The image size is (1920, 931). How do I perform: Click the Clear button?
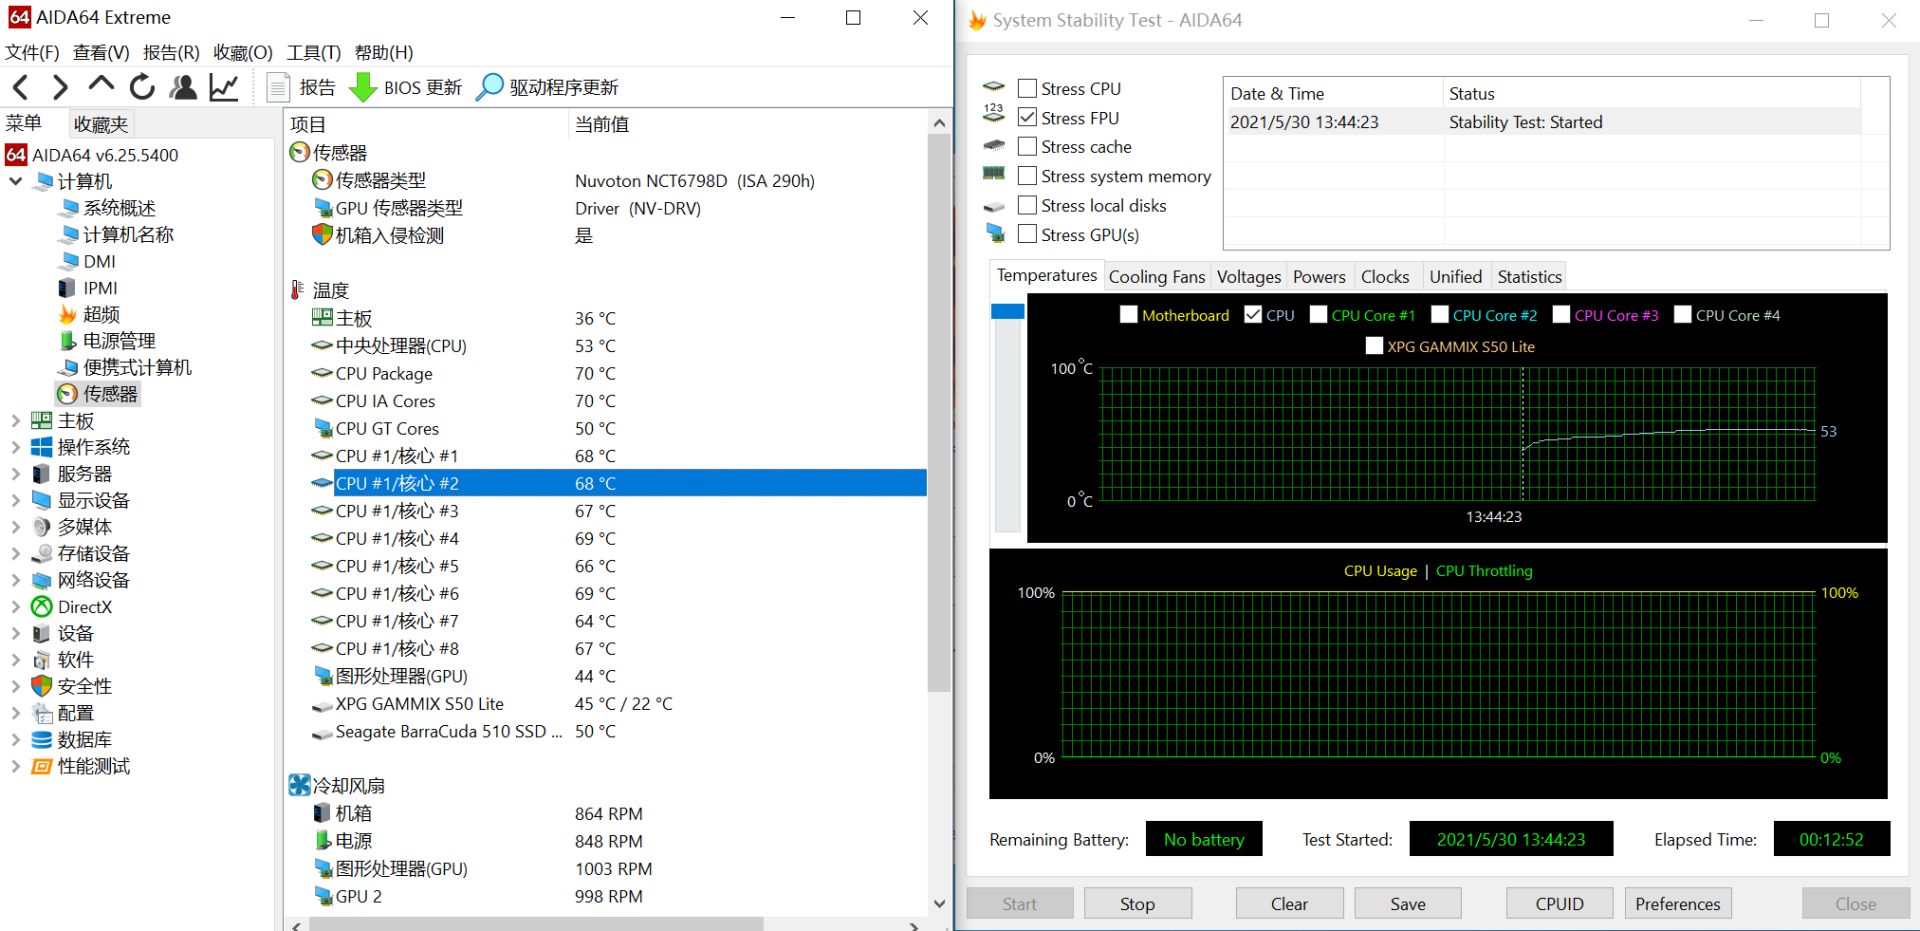1289,904
